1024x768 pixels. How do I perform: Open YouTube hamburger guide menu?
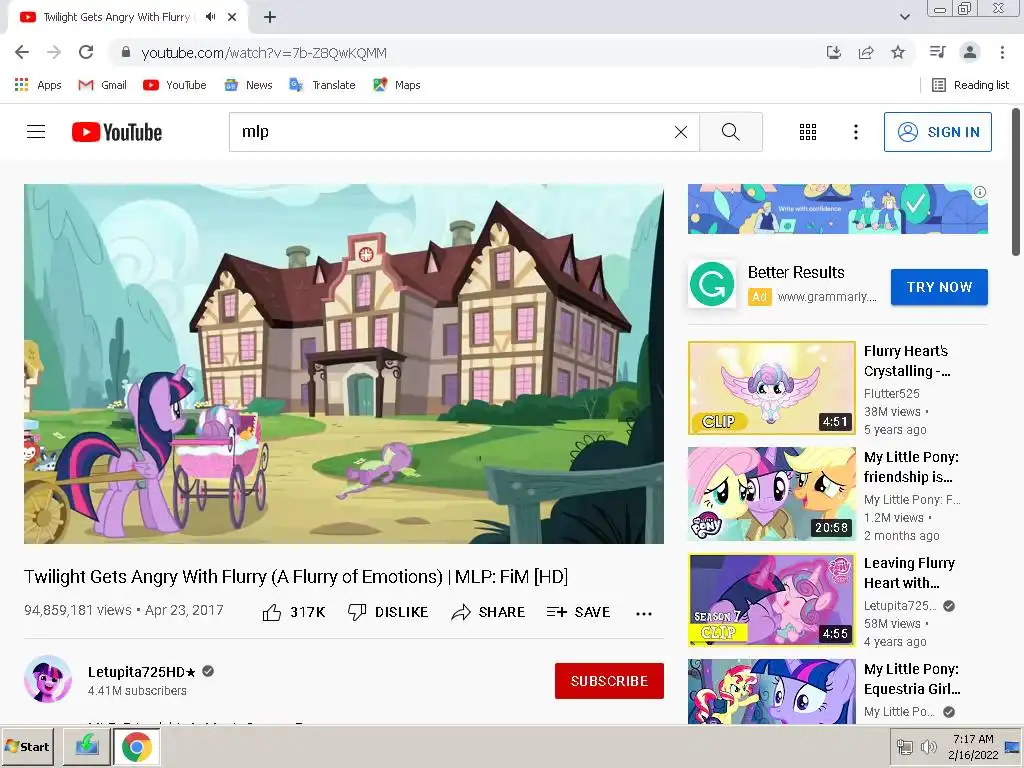coord(36,132)
